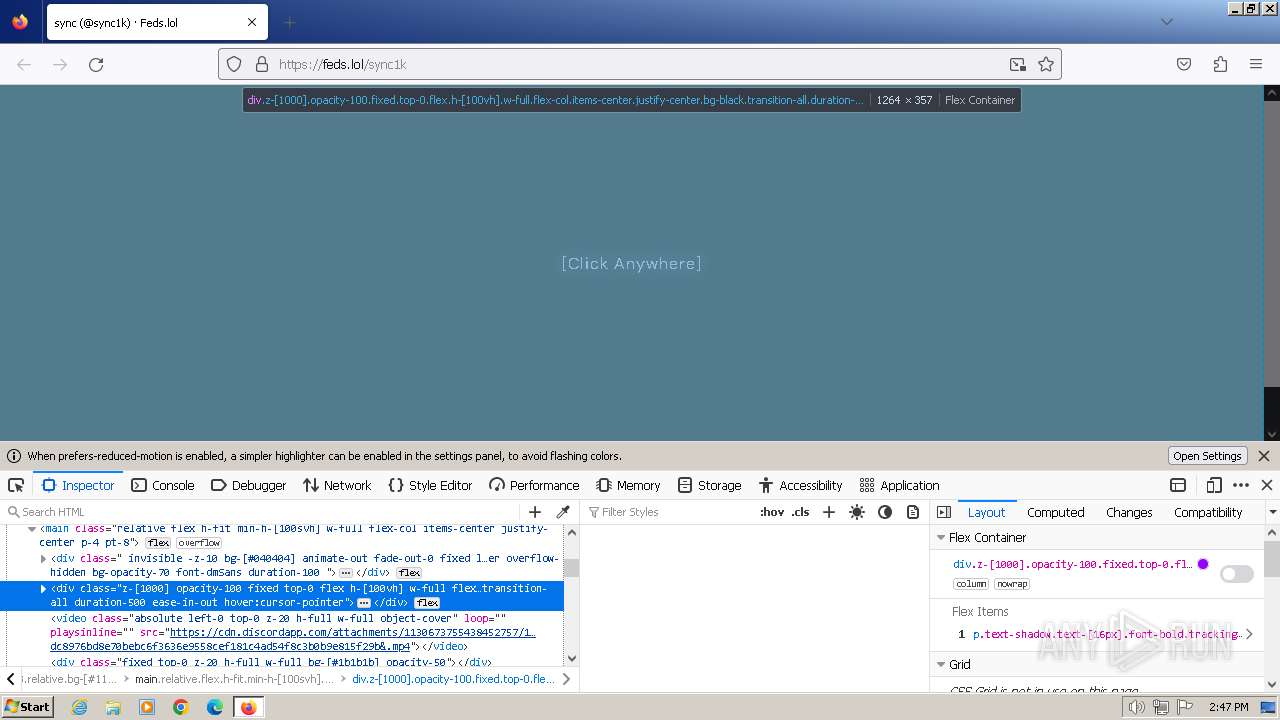Open the Storage panel
The image size is (1280, 720).
709,485
